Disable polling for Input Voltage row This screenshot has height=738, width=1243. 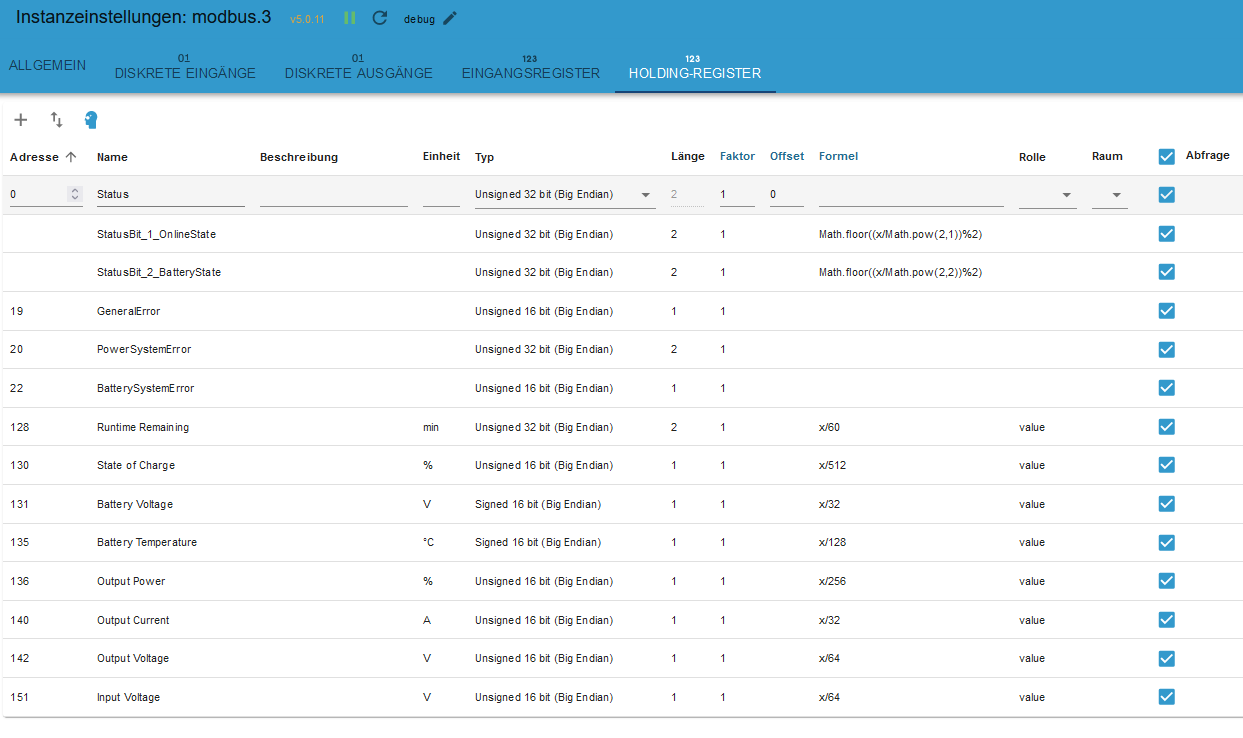pos(1166,697)
